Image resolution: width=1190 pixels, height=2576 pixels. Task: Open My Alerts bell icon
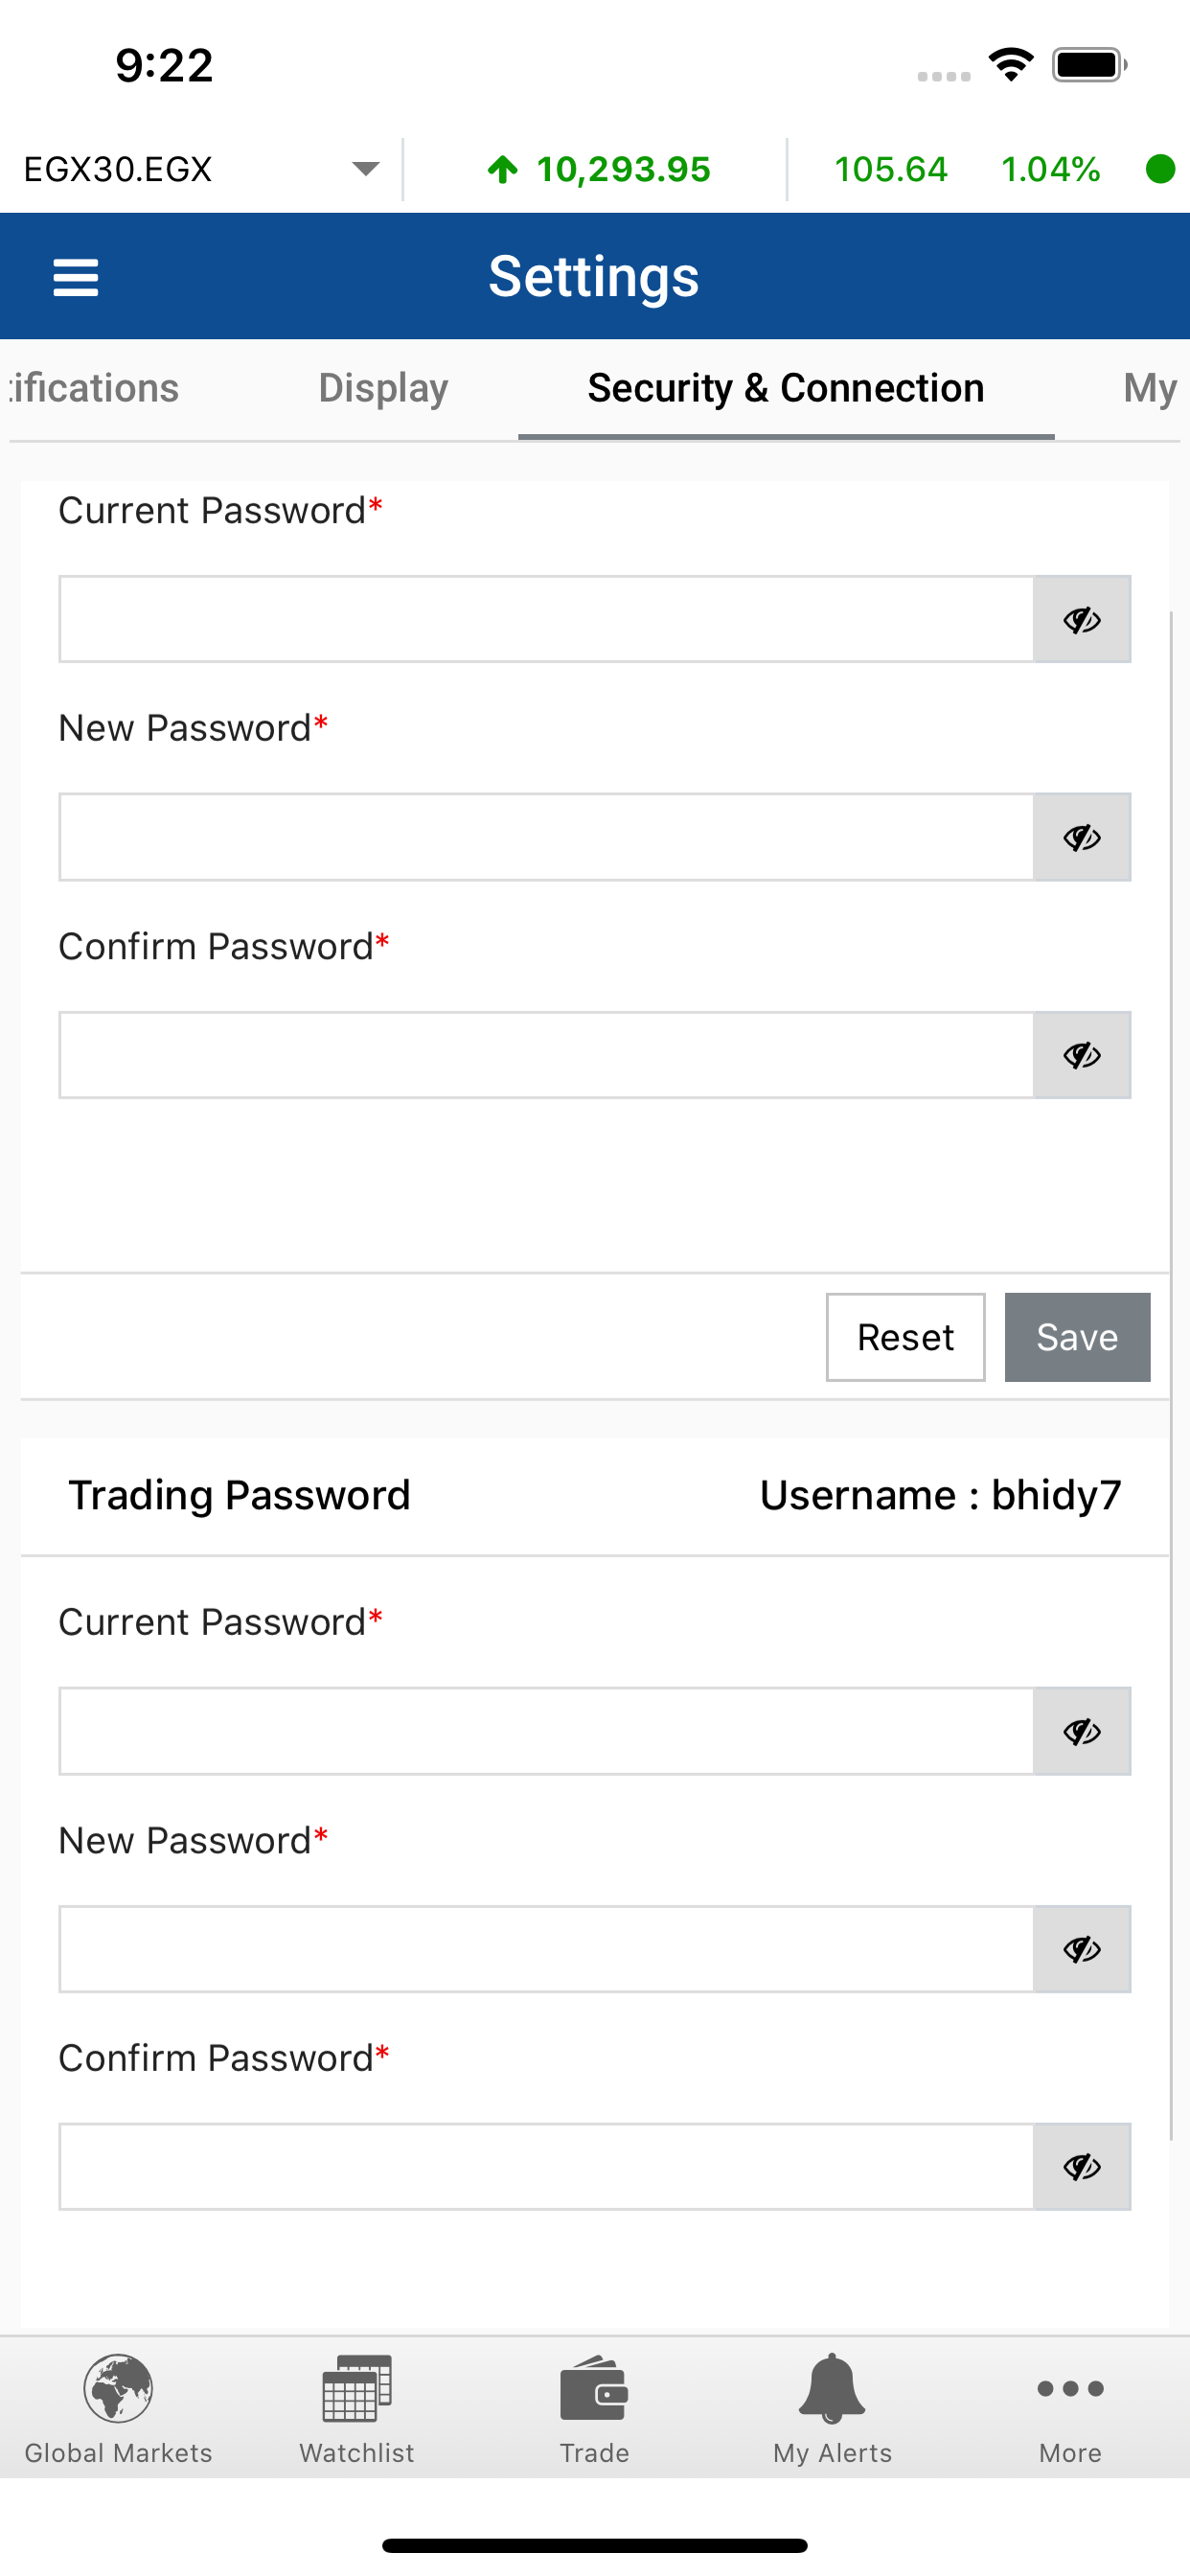(x=832, y=2388)
